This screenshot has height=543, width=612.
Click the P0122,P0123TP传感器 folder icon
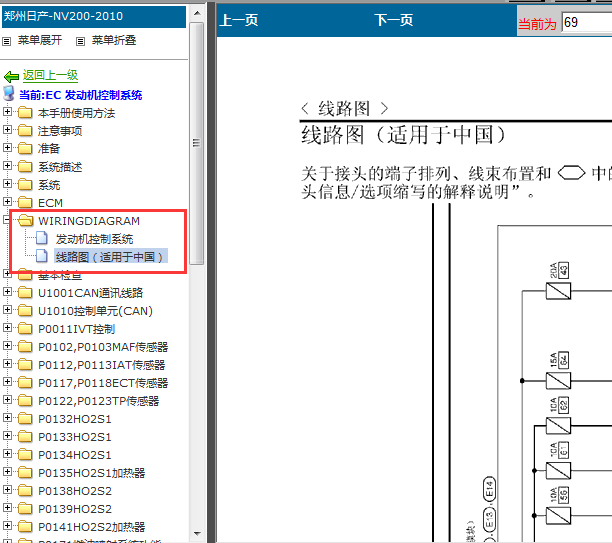pyautogui.click(x=25, y=400)
